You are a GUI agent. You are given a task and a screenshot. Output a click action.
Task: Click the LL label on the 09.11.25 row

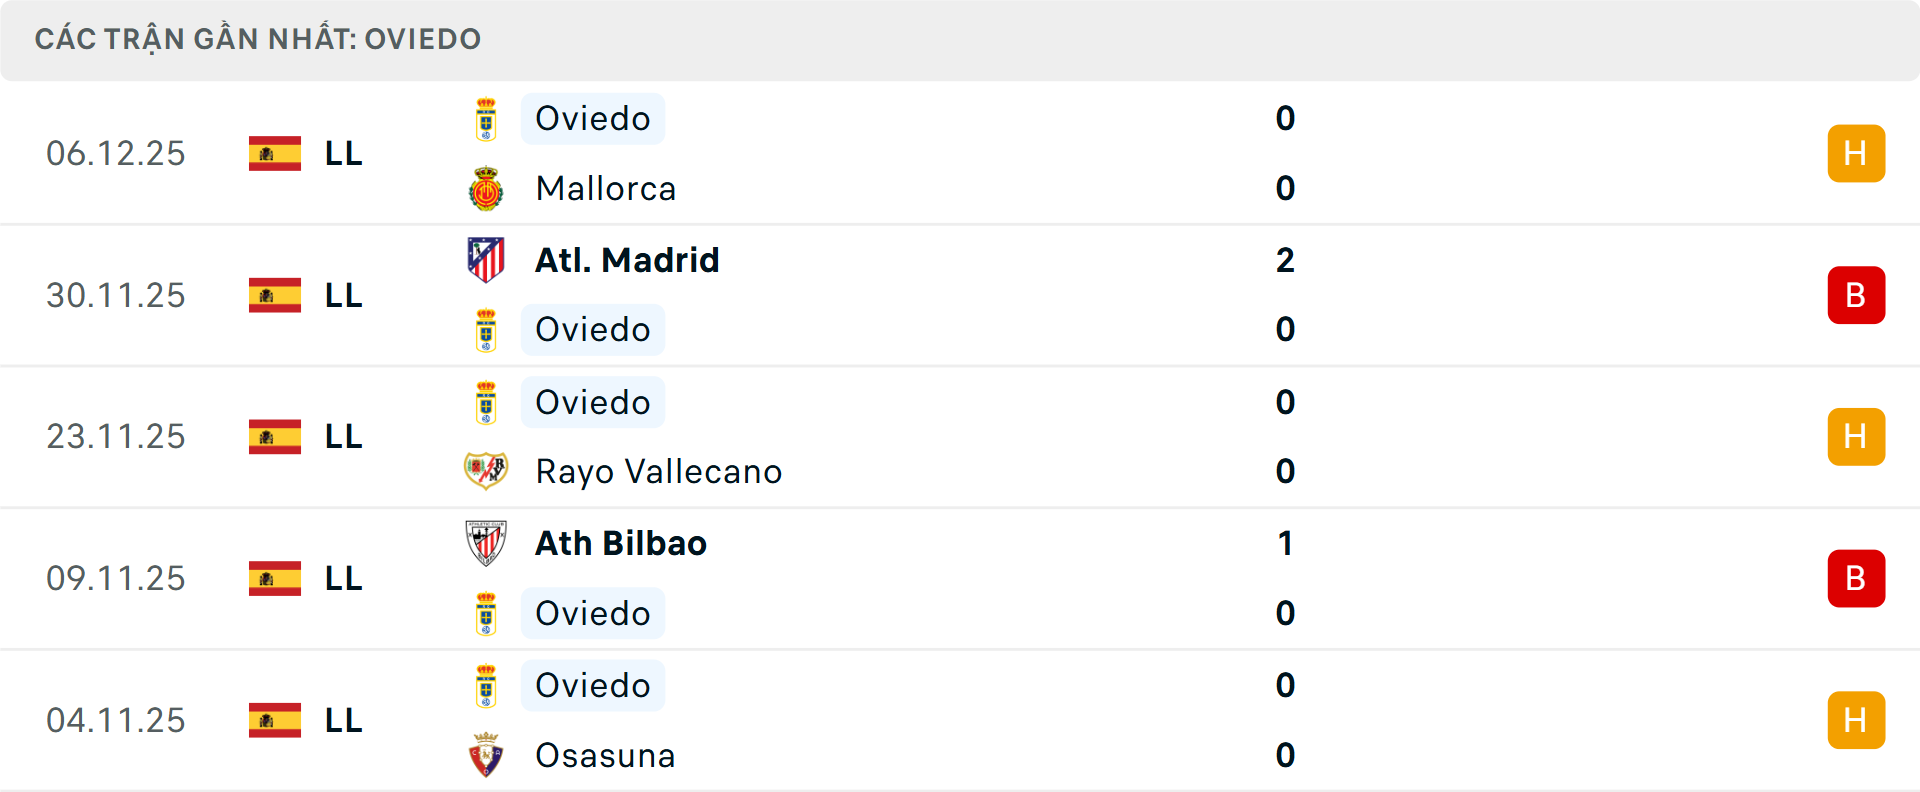340,578
